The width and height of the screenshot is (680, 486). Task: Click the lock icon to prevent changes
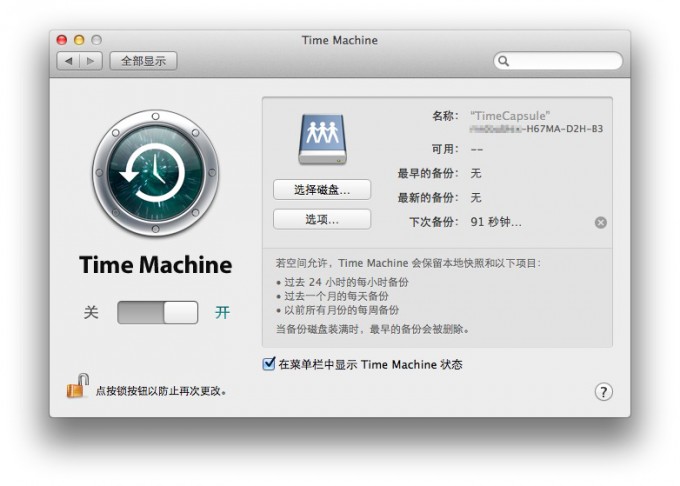77,387
